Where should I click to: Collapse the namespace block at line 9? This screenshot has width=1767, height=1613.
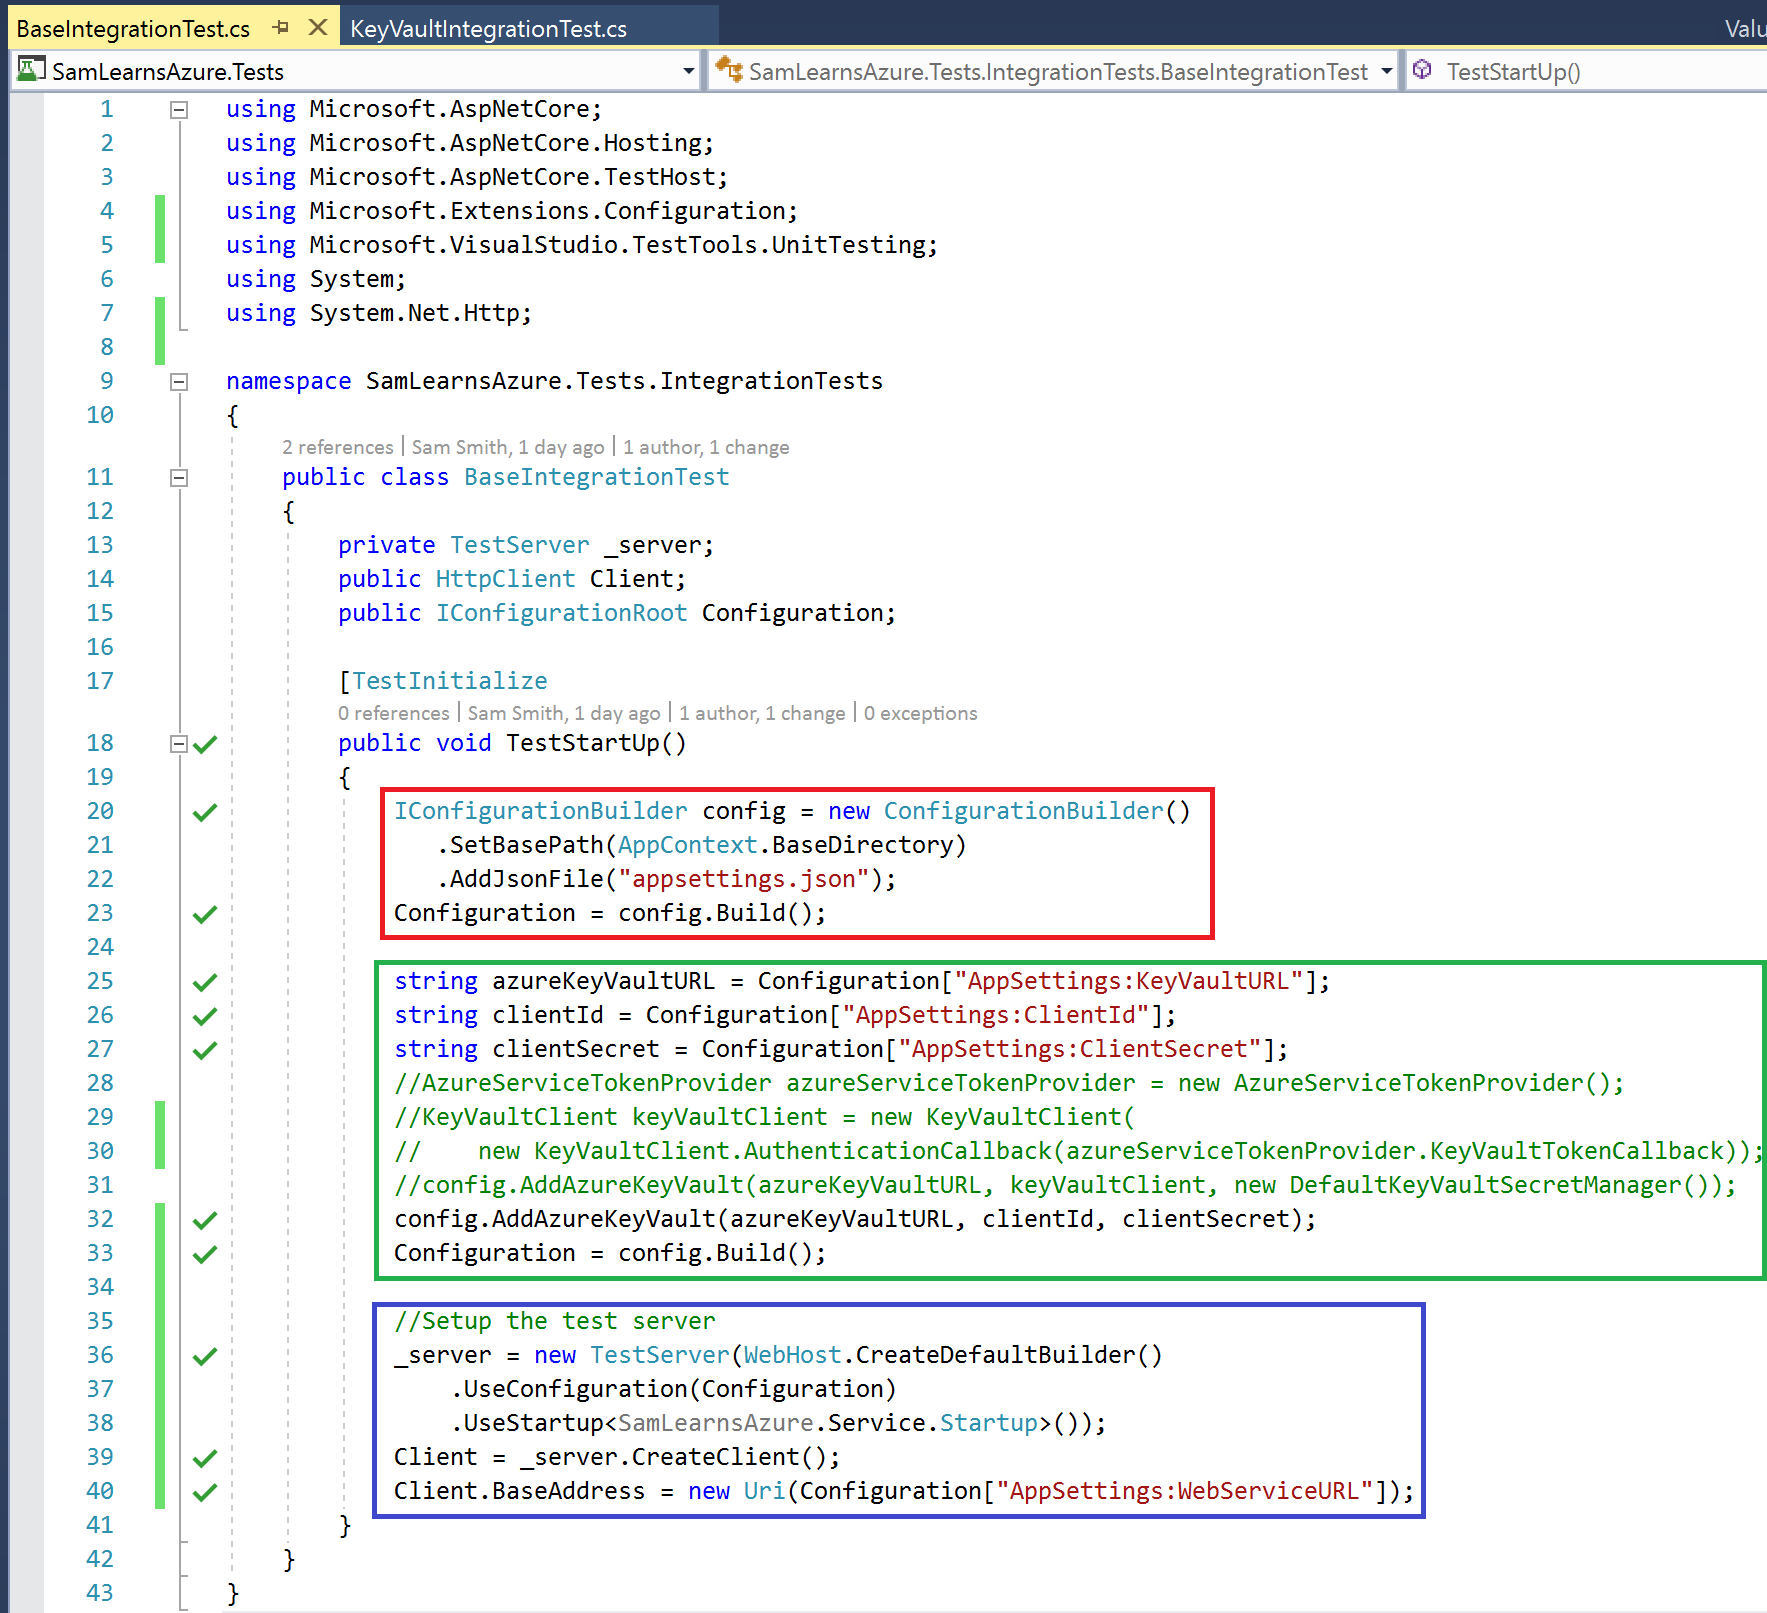click(179, 382)
